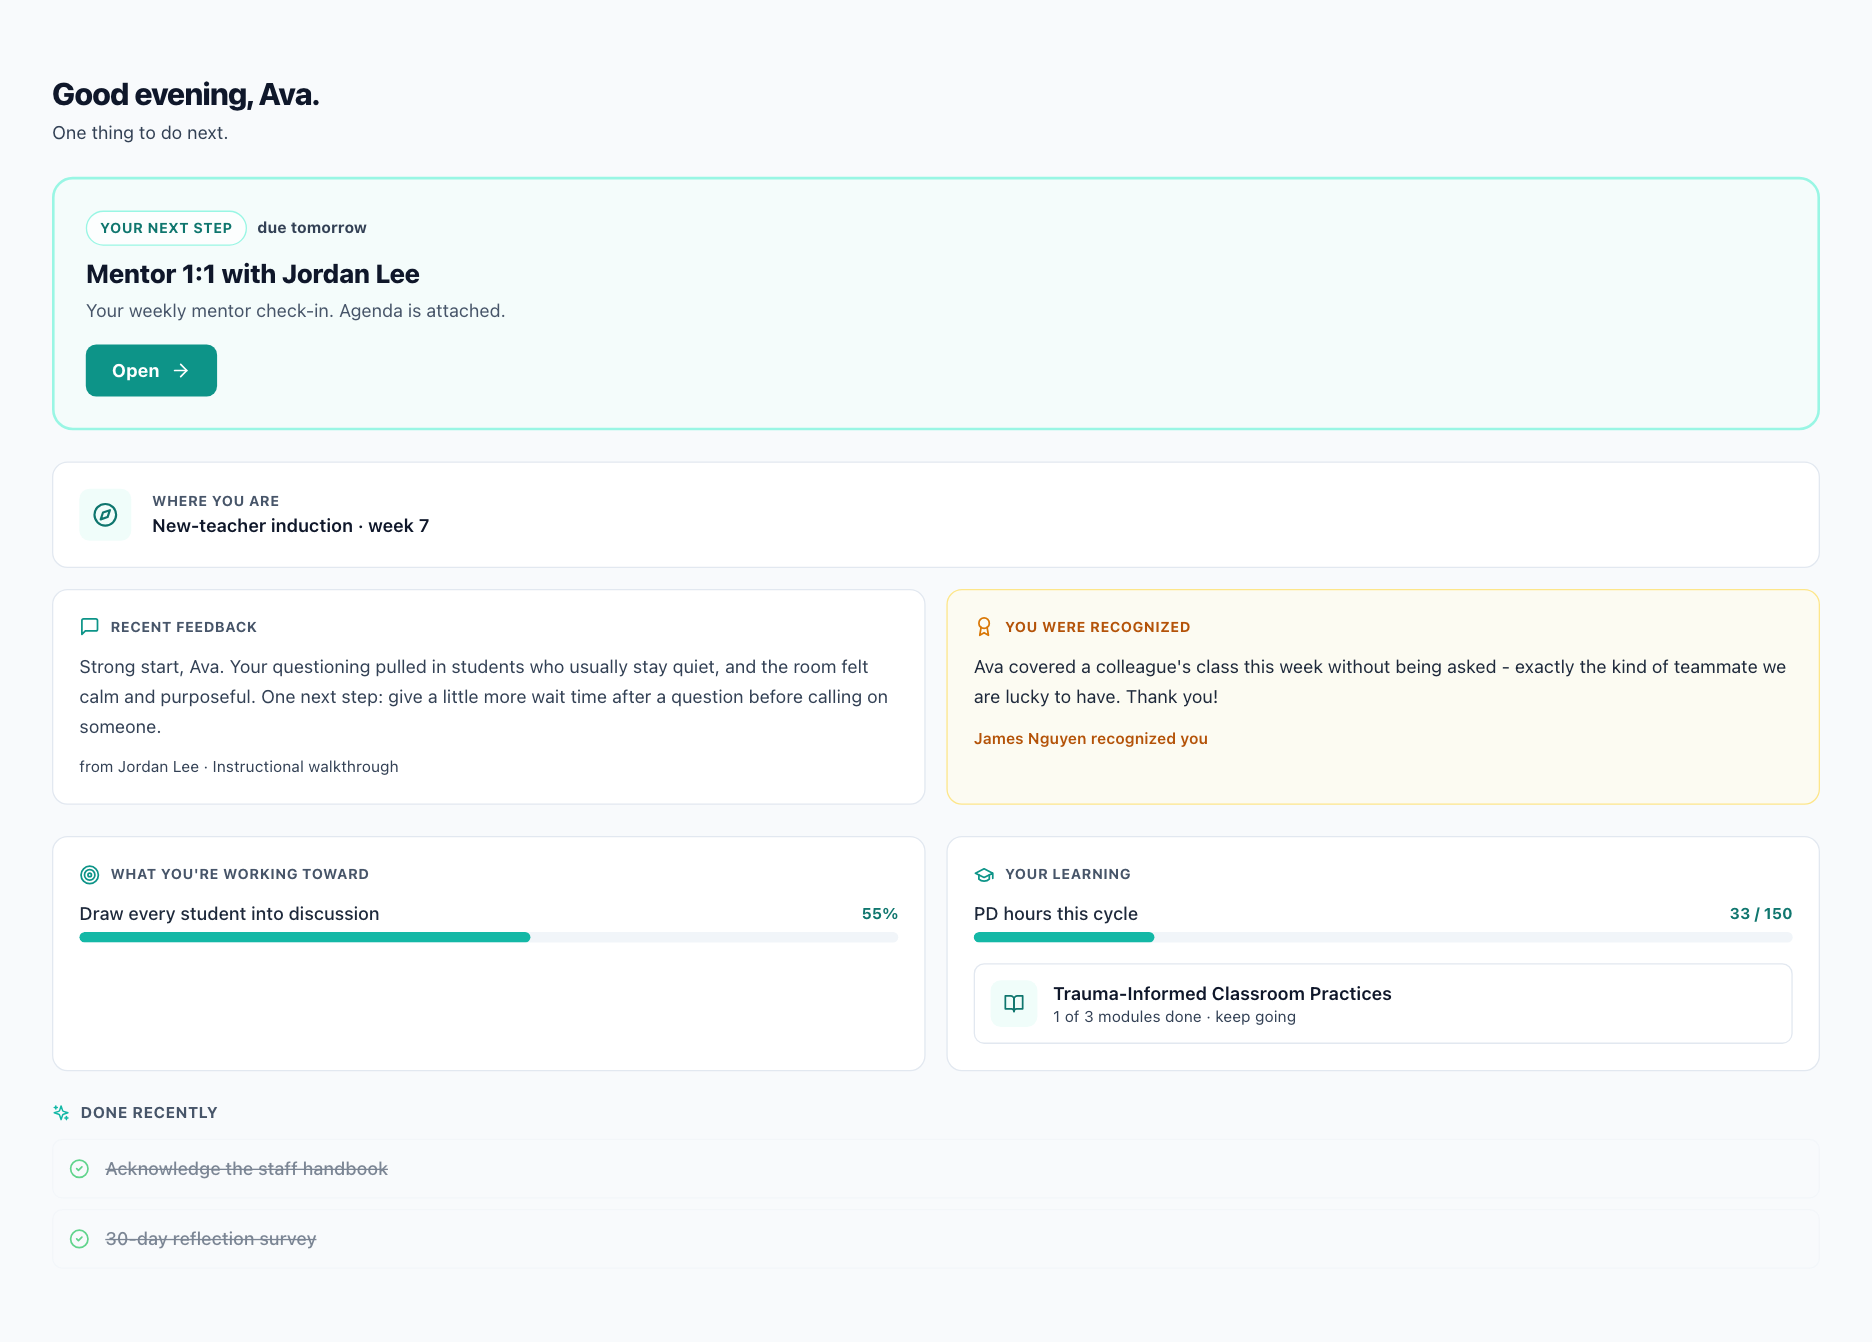1872x1342 pixels.
Task: Click the PD hours progress bar
Action: click(1383, 937)
